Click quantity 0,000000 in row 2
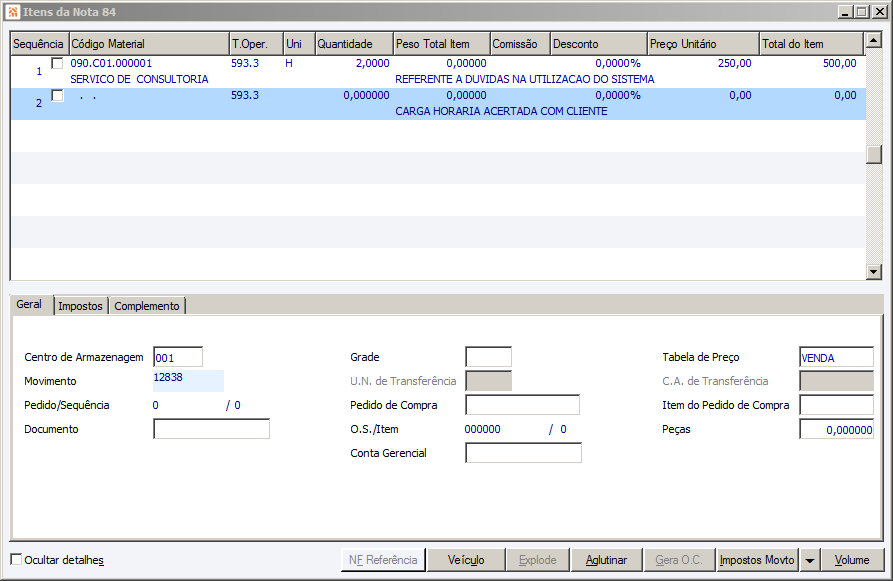This screenshot has height=581, width=893. (366, 95)
